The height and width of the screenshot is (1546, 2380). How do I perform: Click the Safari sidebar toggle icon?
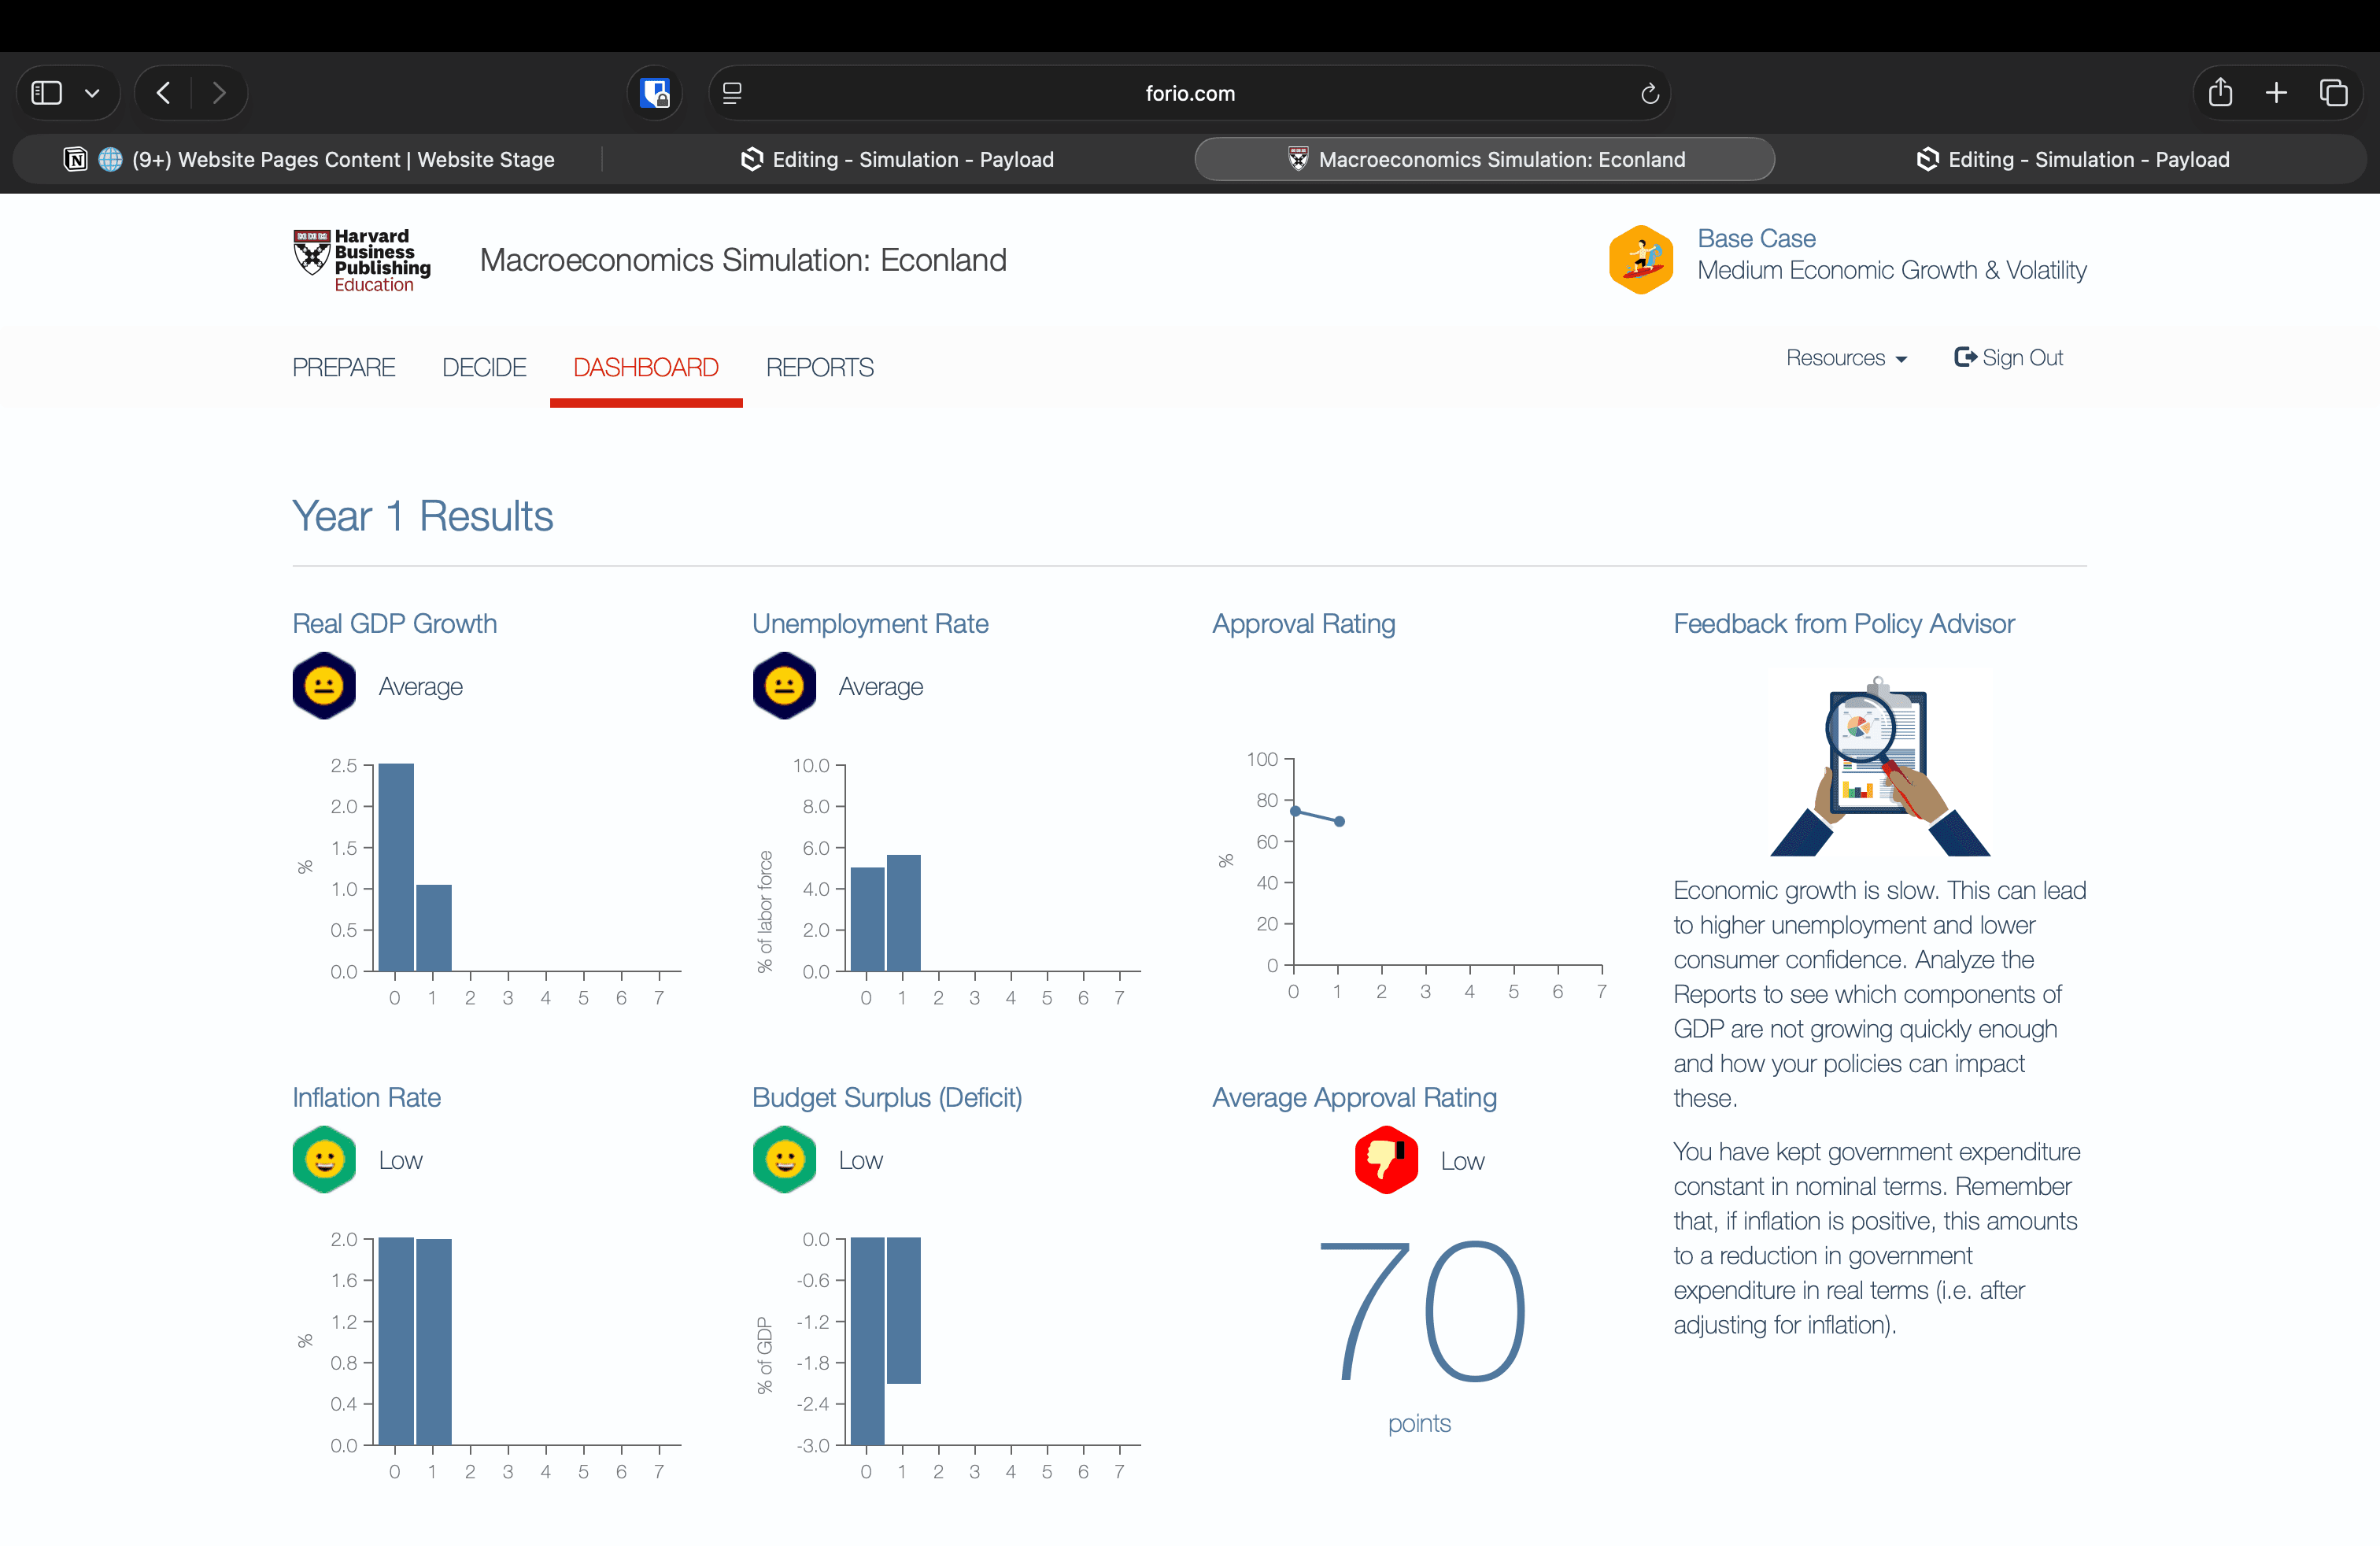click(47, 93)
